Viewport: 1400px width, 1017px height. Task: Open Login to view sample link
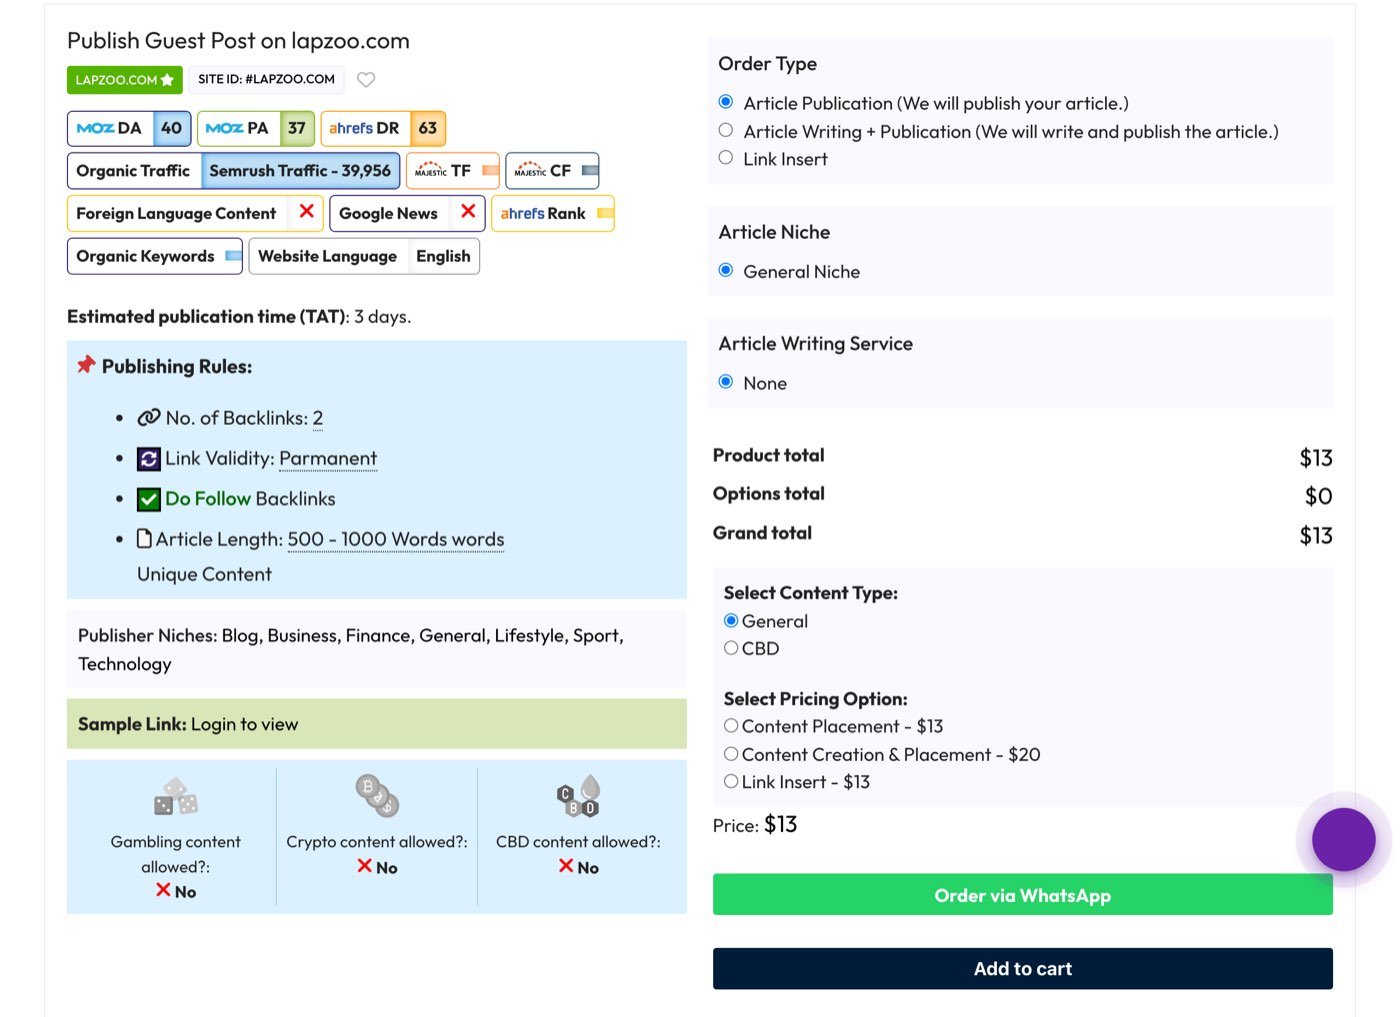pyautogui.click(x=244, y=724)
